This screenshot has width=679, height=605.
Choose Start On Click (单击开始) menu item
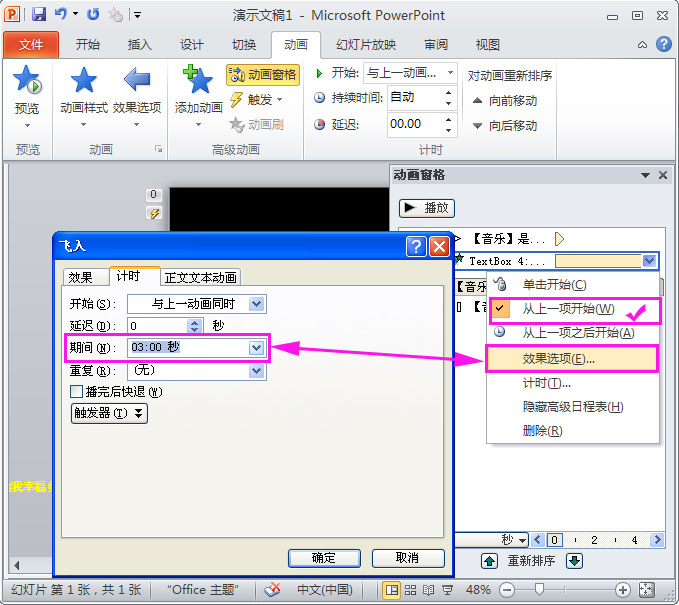coord(573,285)
